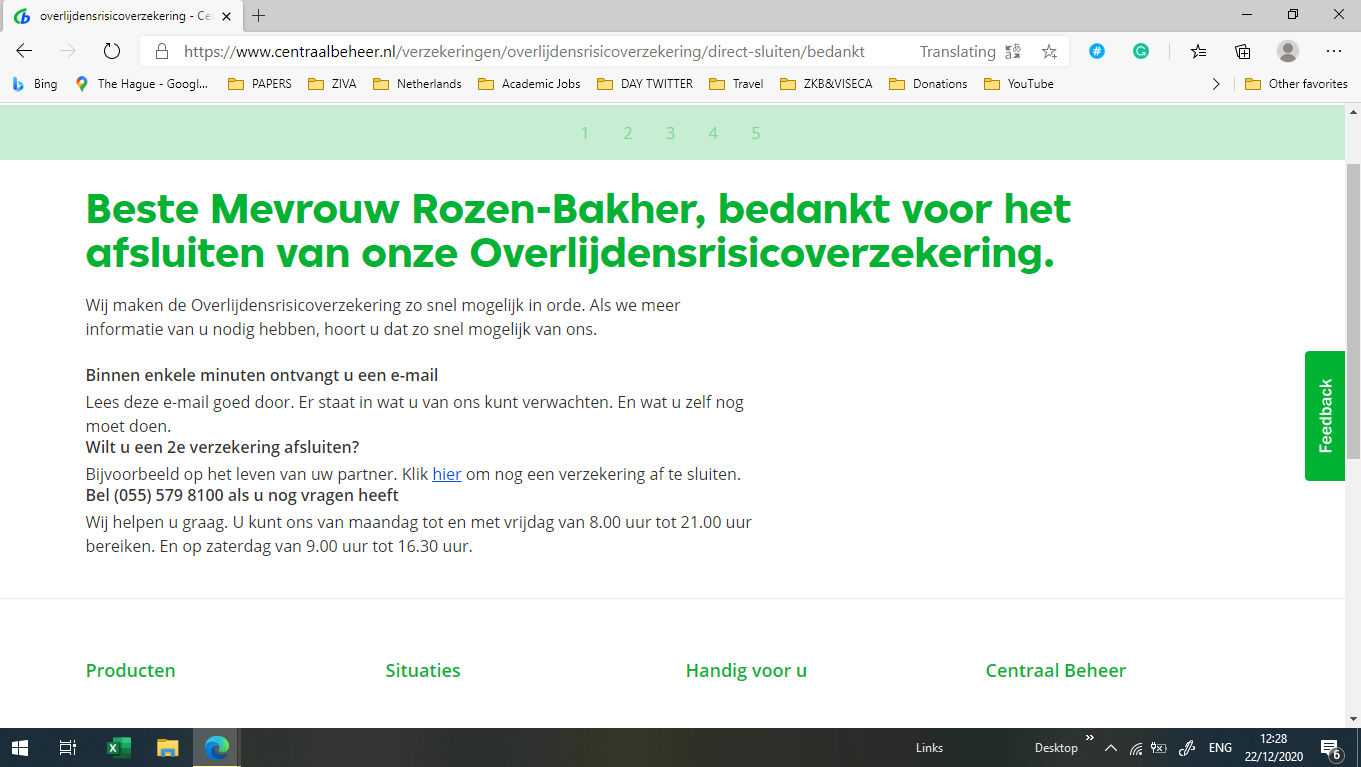Open Task View on the taskbar
1361x767 pixels.
pos(67,747)
